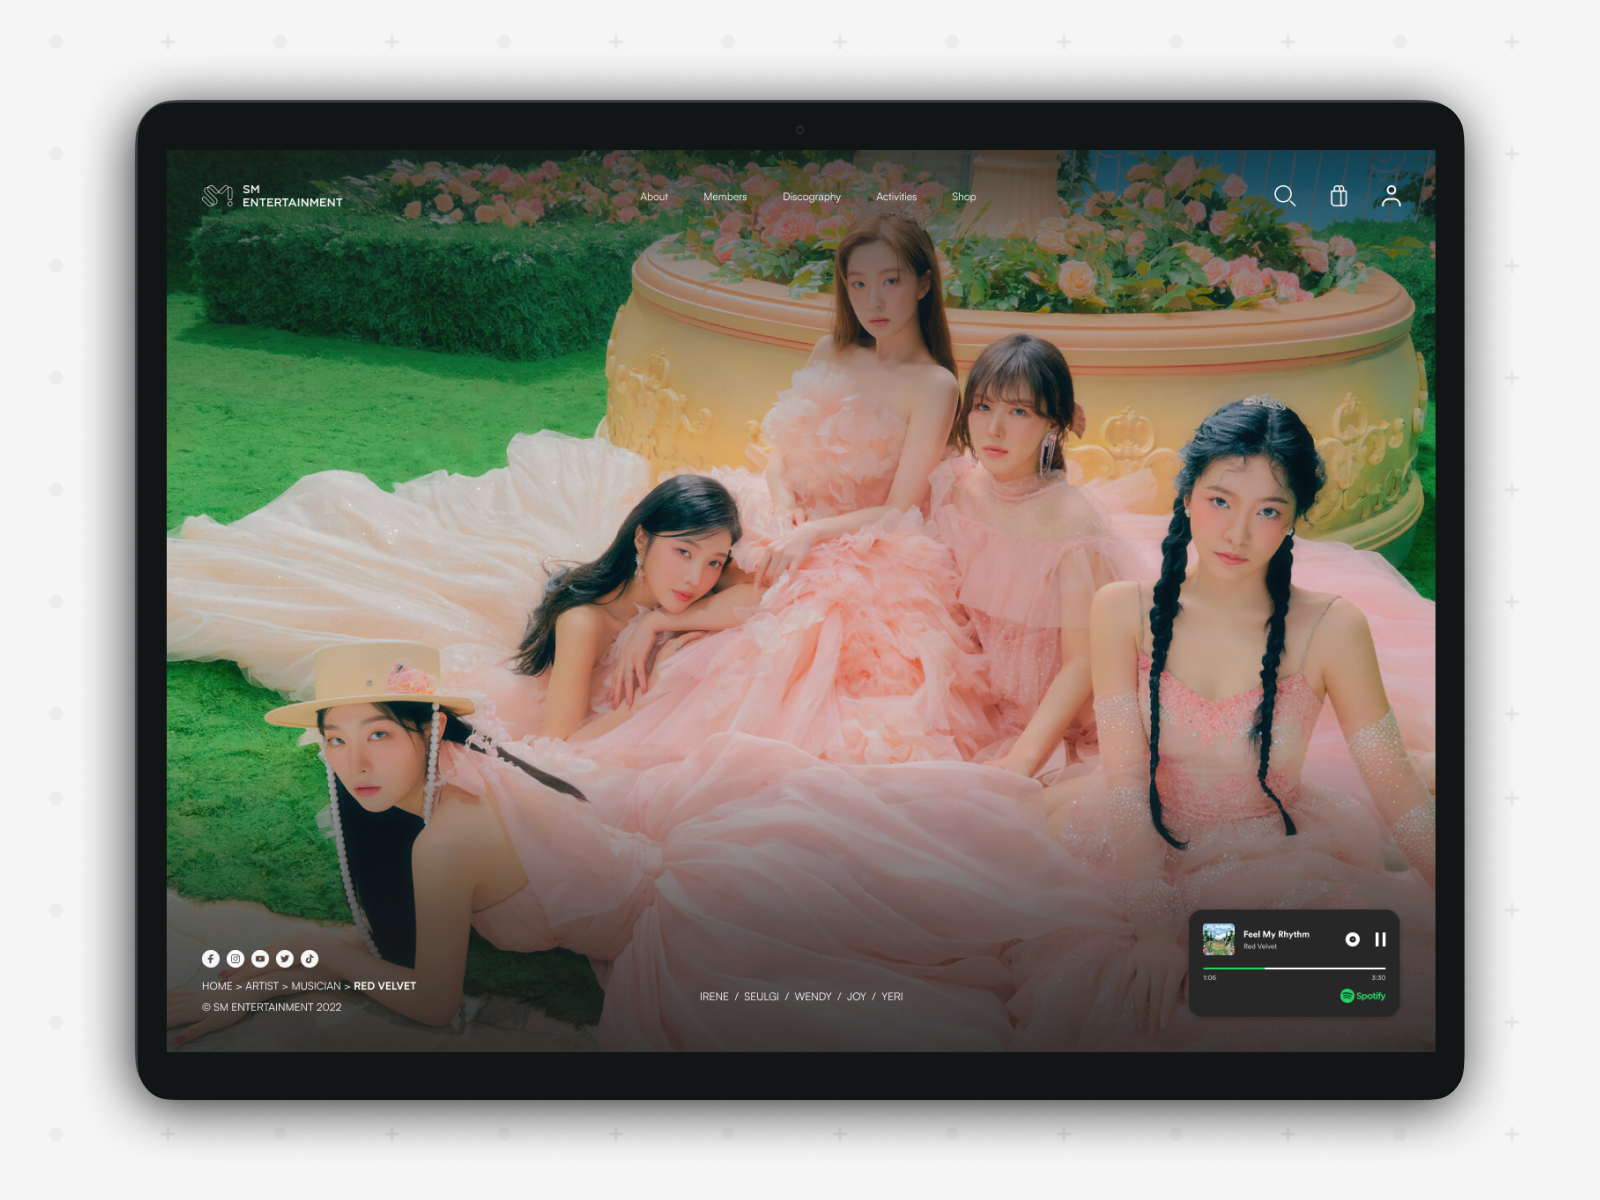1600x1200 pixels.
Task: Click the Feel My Rhythm album art thumbnail
Action: pyautogui.click(x=1217, y=939)
